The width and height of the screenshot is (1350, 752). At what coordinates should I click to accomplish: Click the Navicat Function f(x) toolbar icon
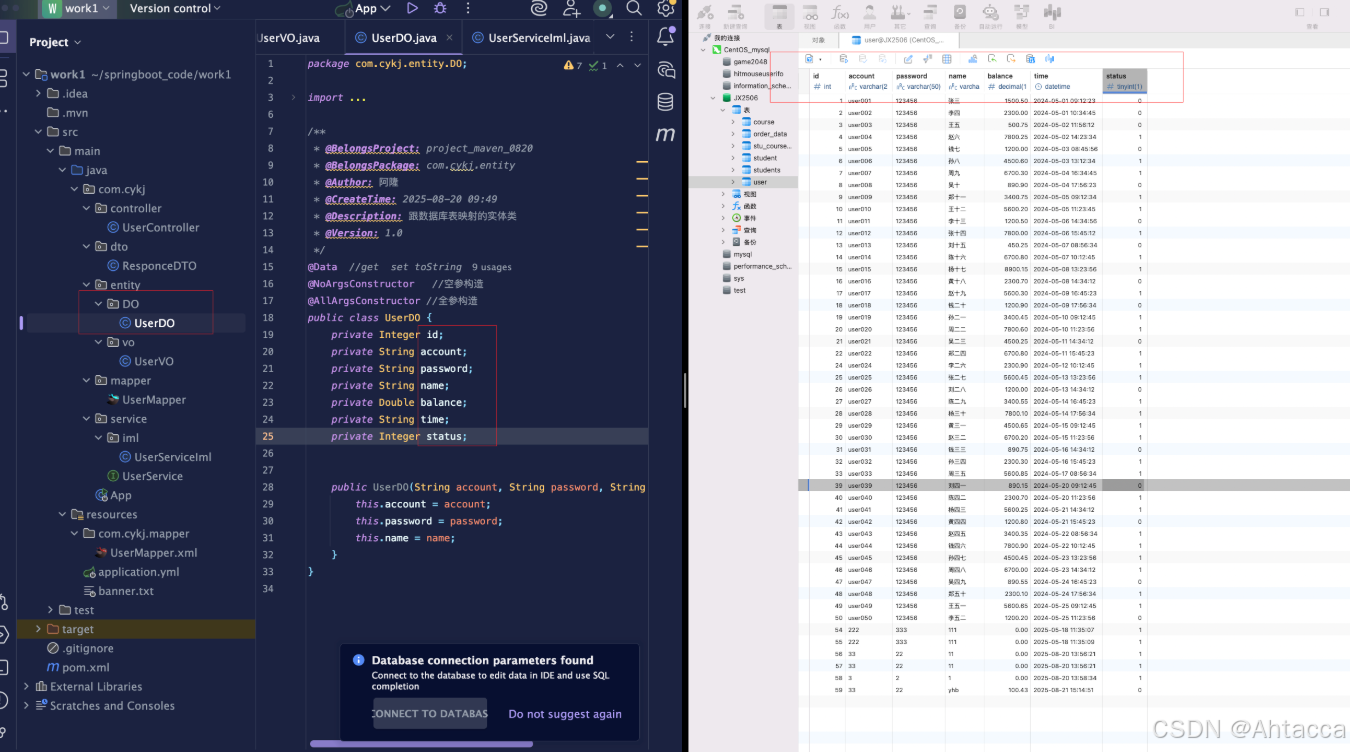(x=840, y=16)
